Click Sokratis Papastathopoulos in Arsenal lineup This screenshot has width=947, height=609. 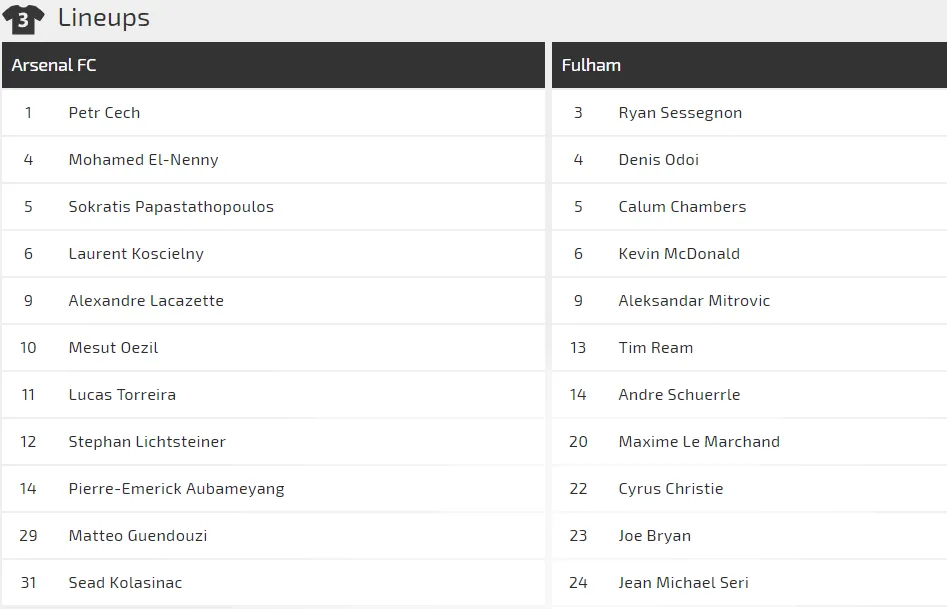(171, 207)
